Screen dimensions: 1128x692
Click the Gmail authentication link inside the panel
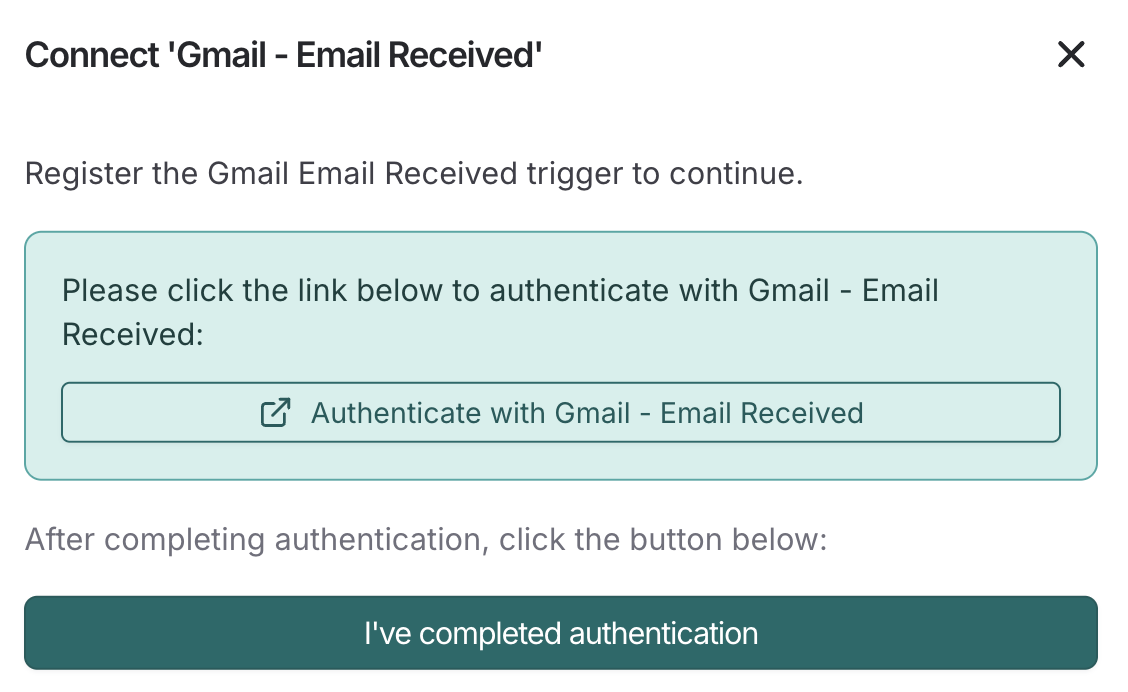pyautogui.click(x=561, y=412)
